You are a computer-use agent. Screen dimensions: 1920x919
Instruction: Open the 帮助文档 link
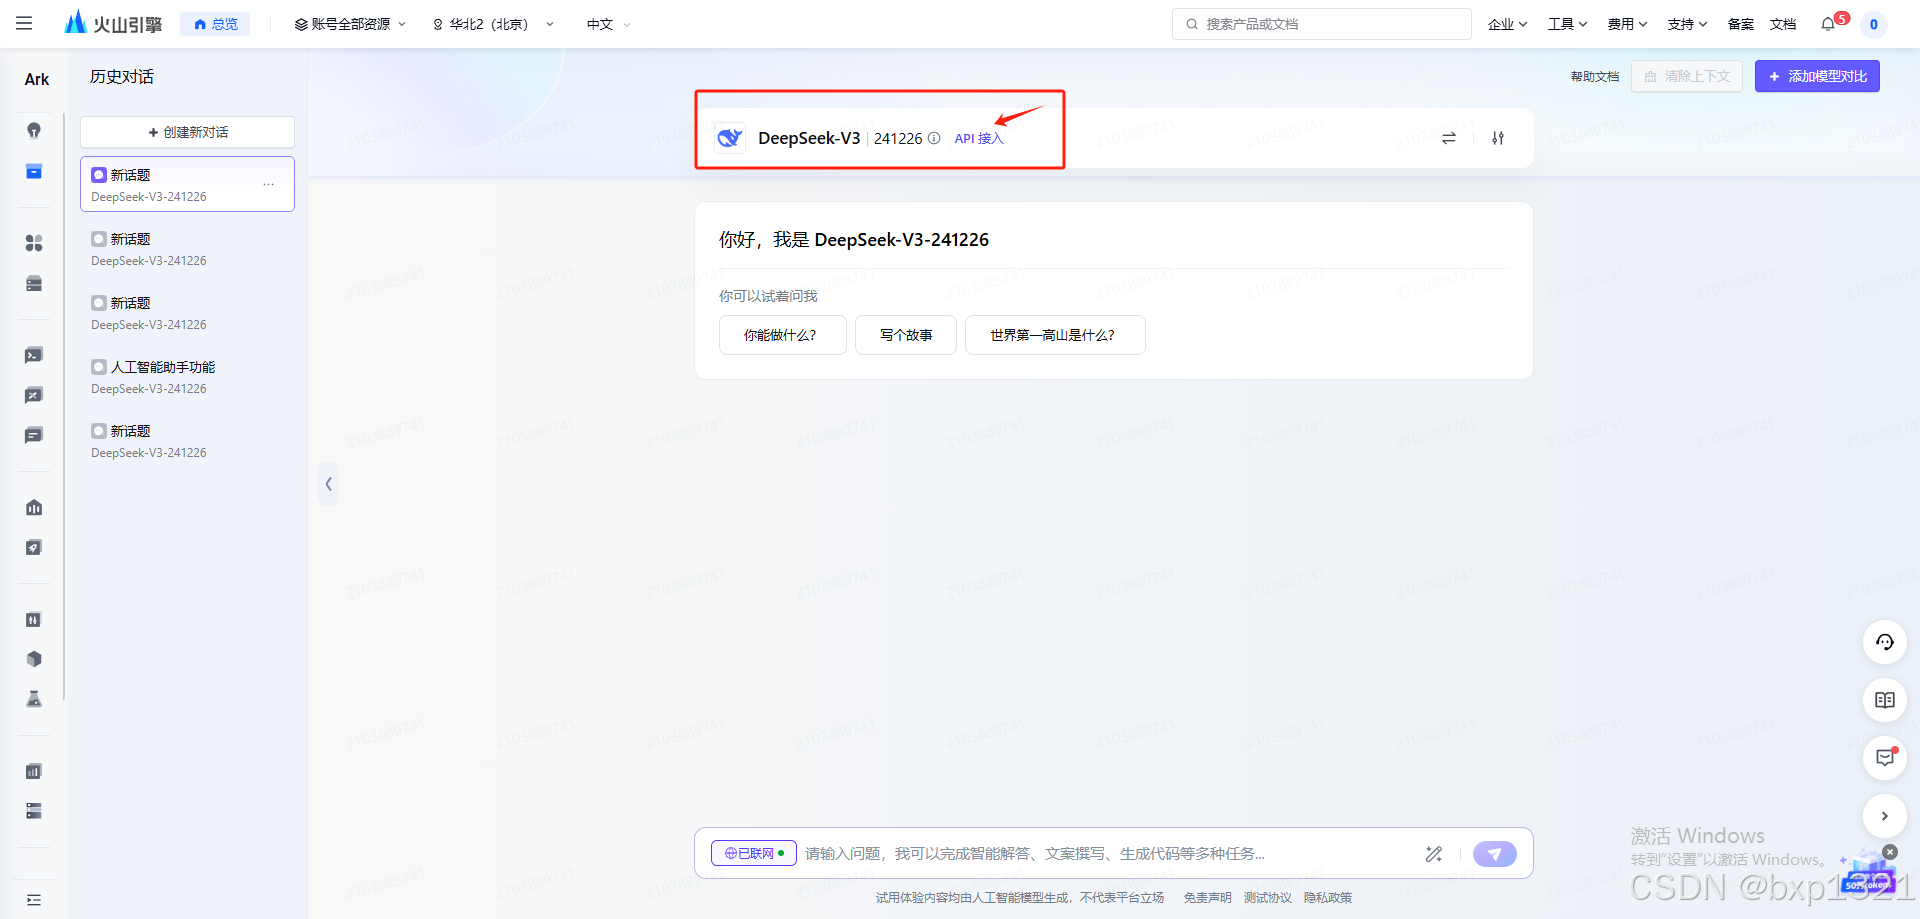point(1594,76)
